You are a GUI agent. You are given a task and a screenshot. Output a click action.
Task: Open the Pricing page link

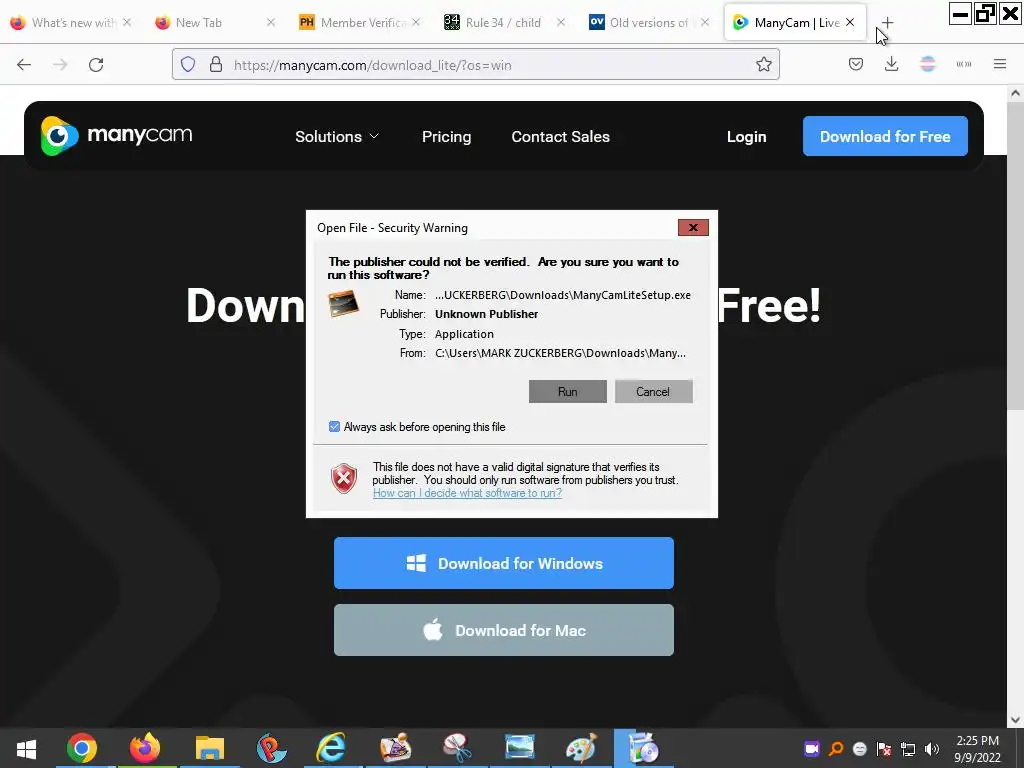[447, 136]
